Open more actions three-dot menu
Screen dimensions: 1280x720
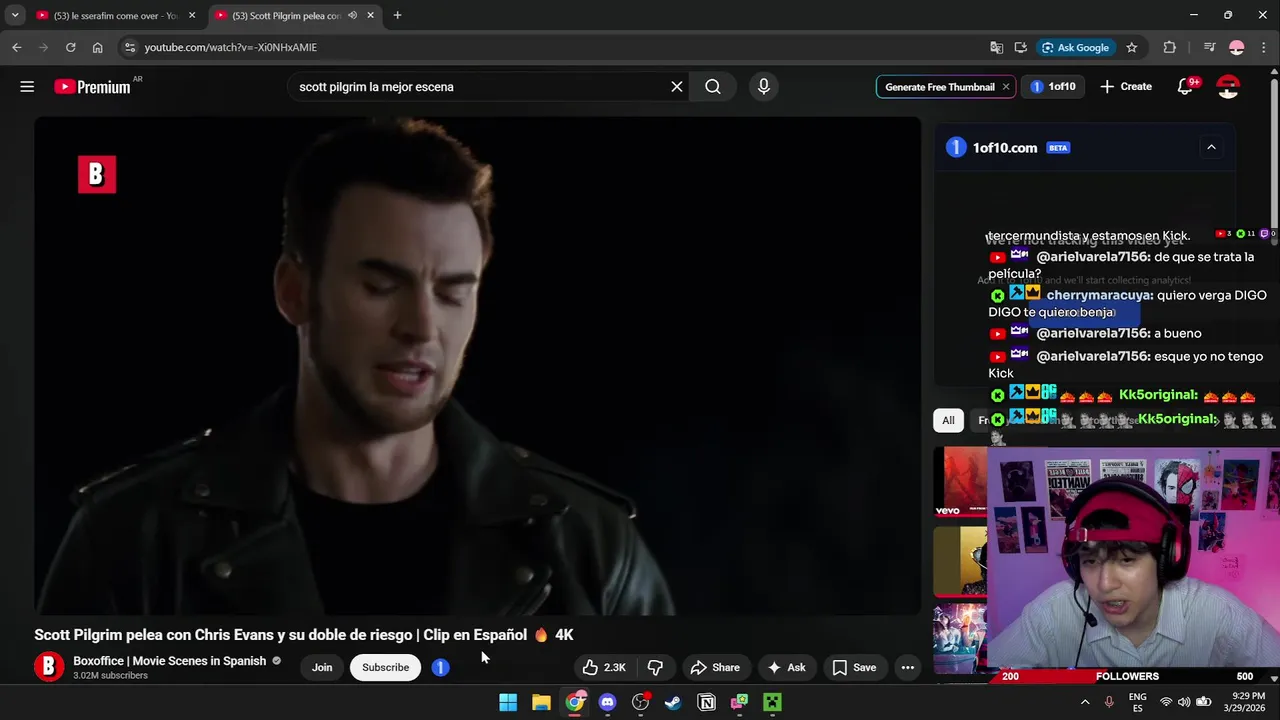pyautogui.click(x=908, y=667)
